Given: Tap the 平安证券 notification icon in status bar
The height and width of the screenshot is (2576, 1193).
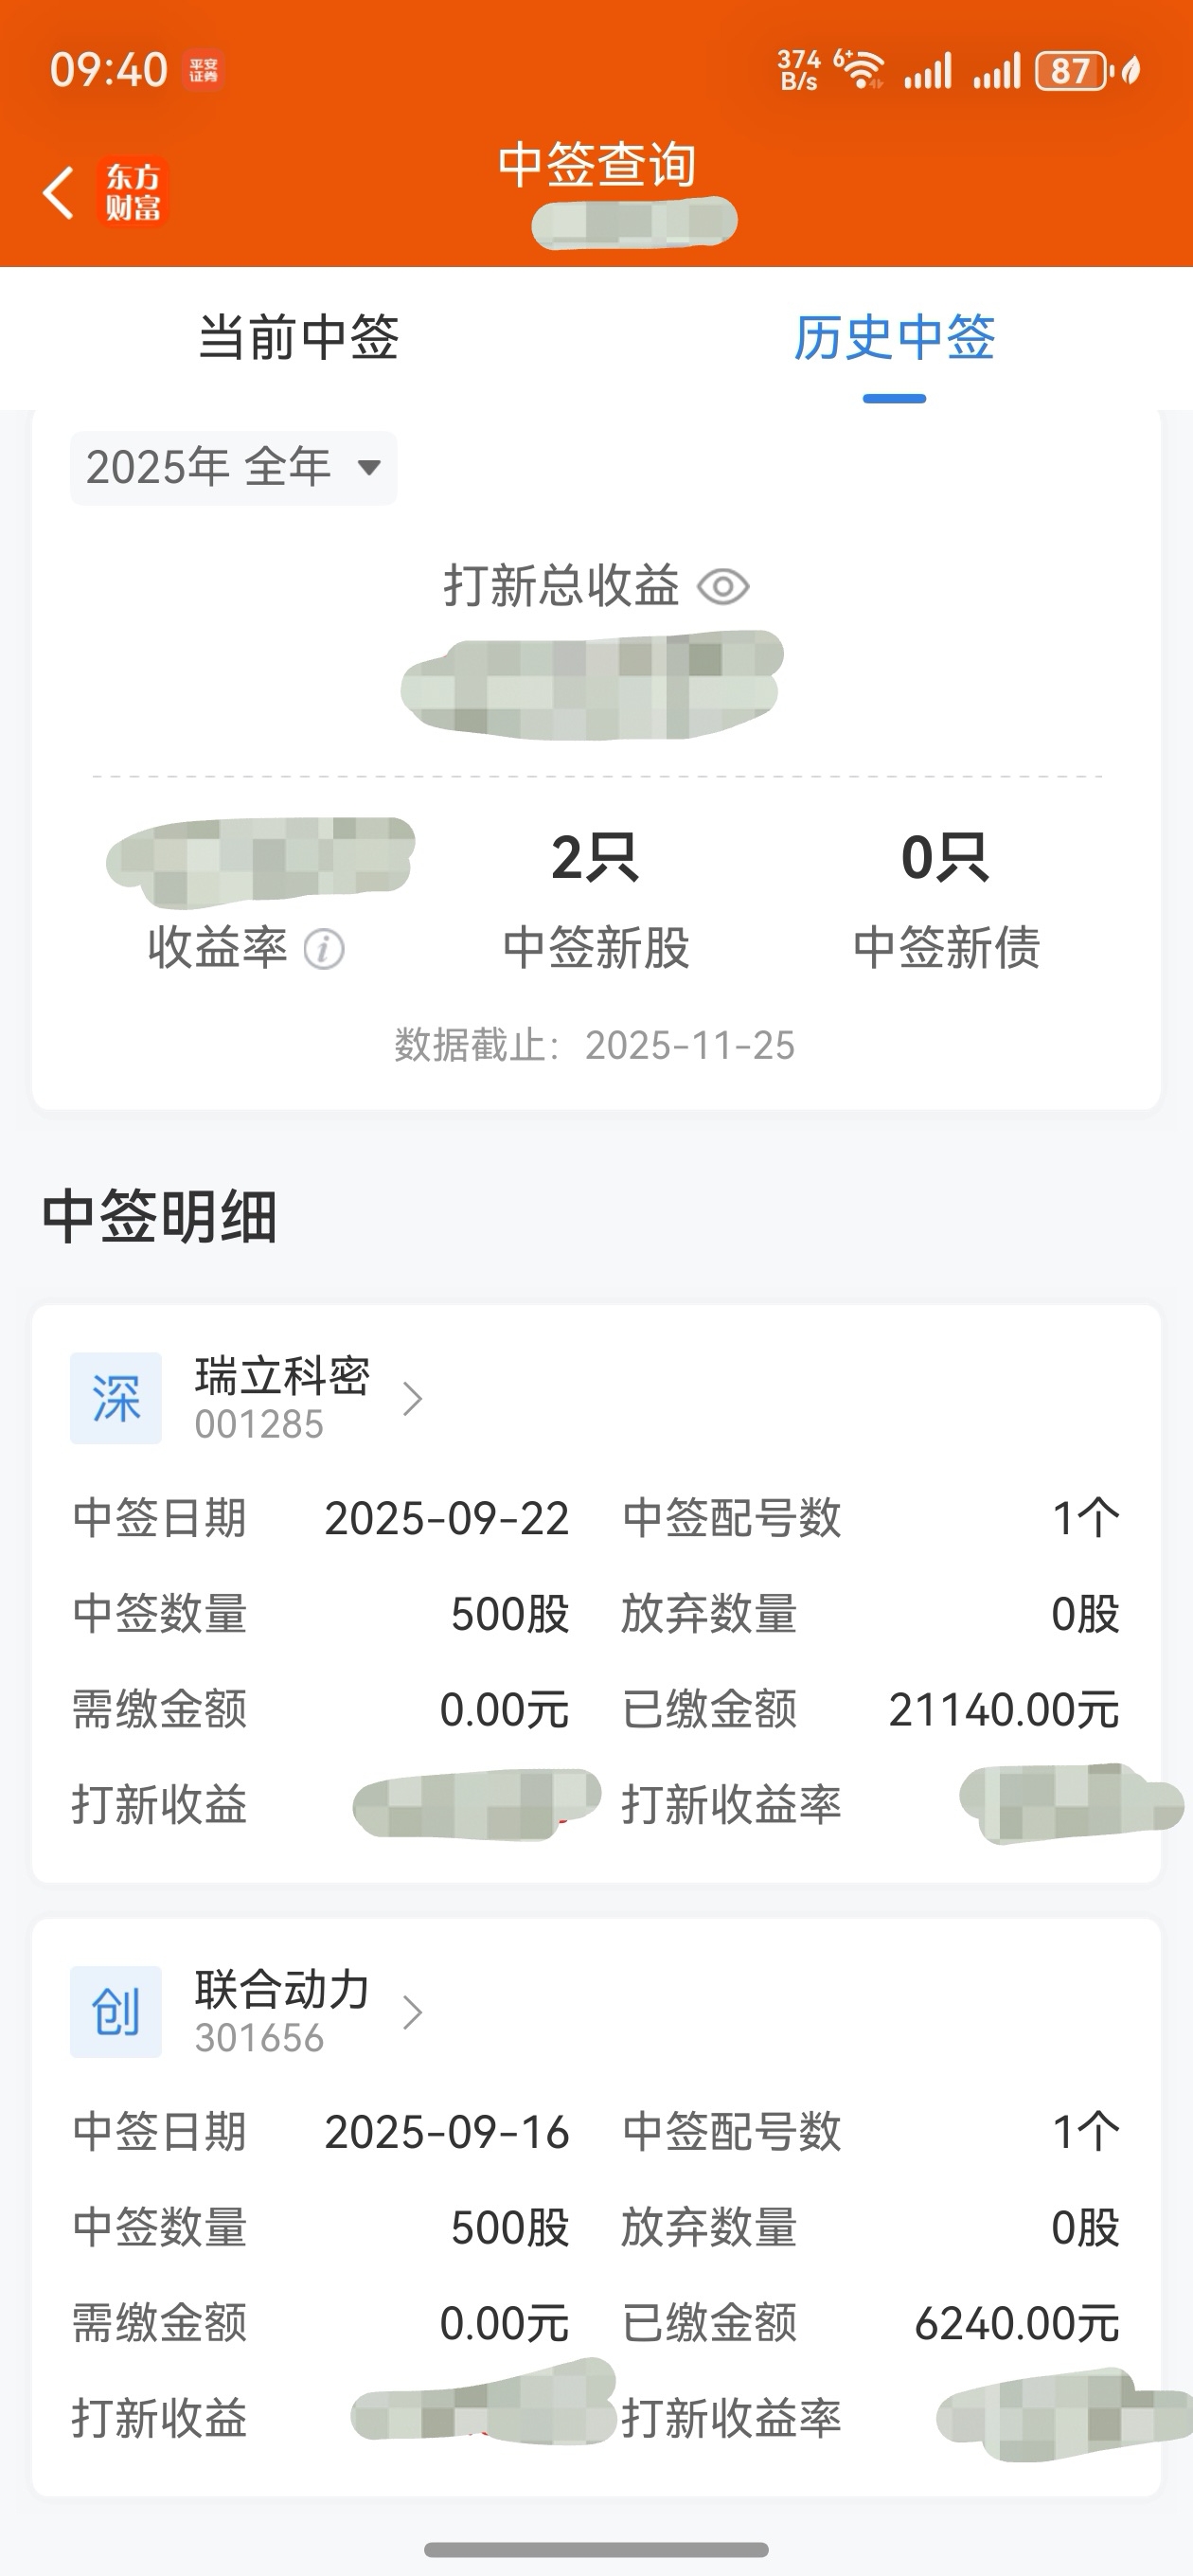Looking at the screenshot, I should 204,71.
